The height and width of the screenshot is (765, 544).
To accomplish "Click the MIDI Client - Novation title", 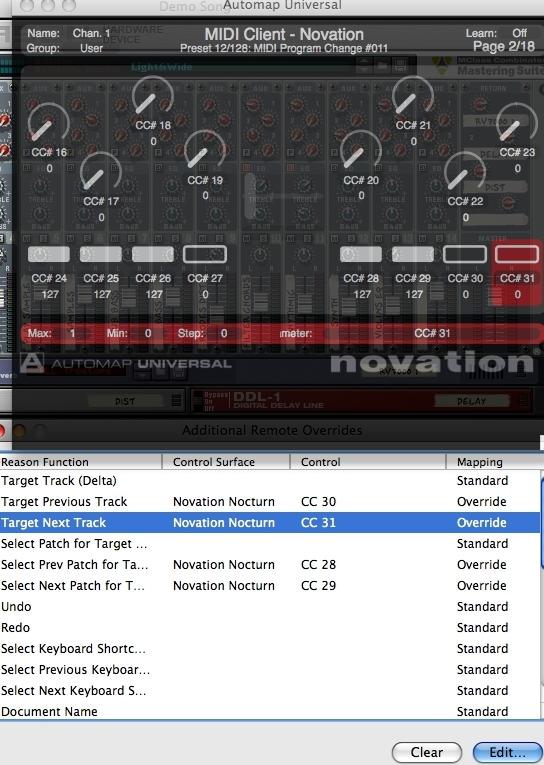I will tap(284, 34).
